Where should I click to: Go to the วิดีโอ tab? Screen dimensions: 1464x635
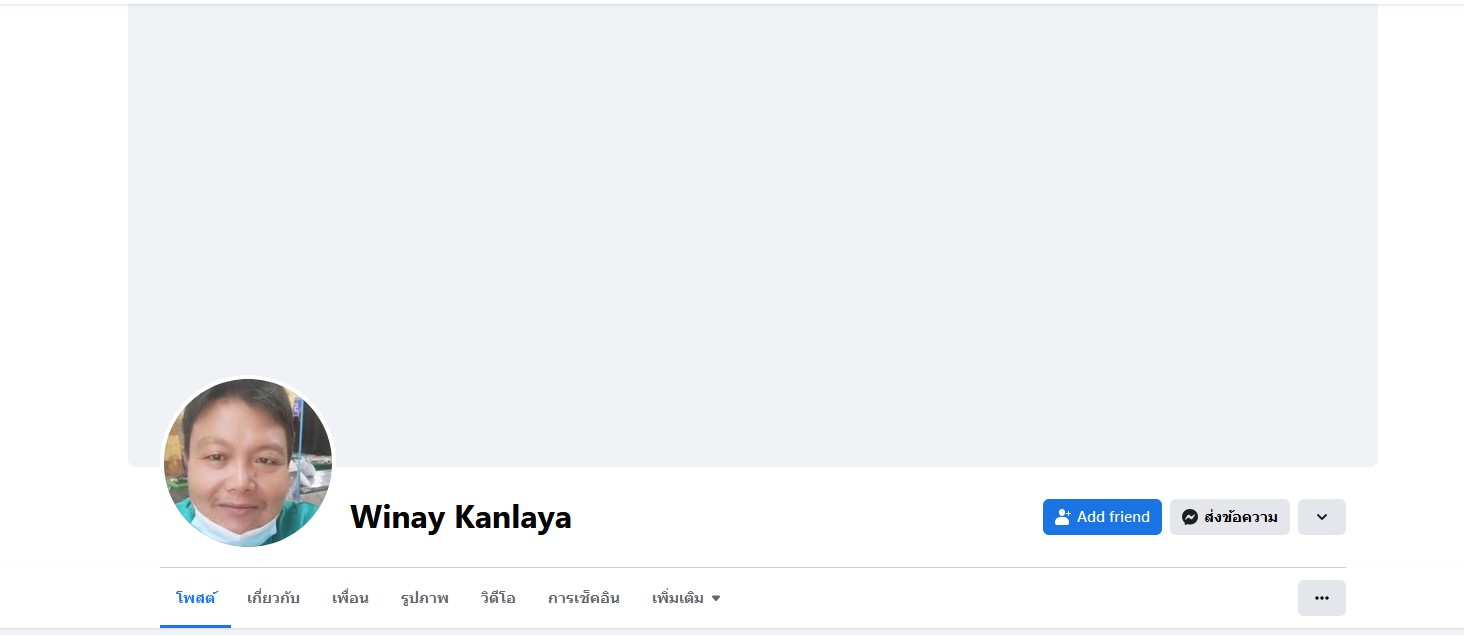coord(498,598)
